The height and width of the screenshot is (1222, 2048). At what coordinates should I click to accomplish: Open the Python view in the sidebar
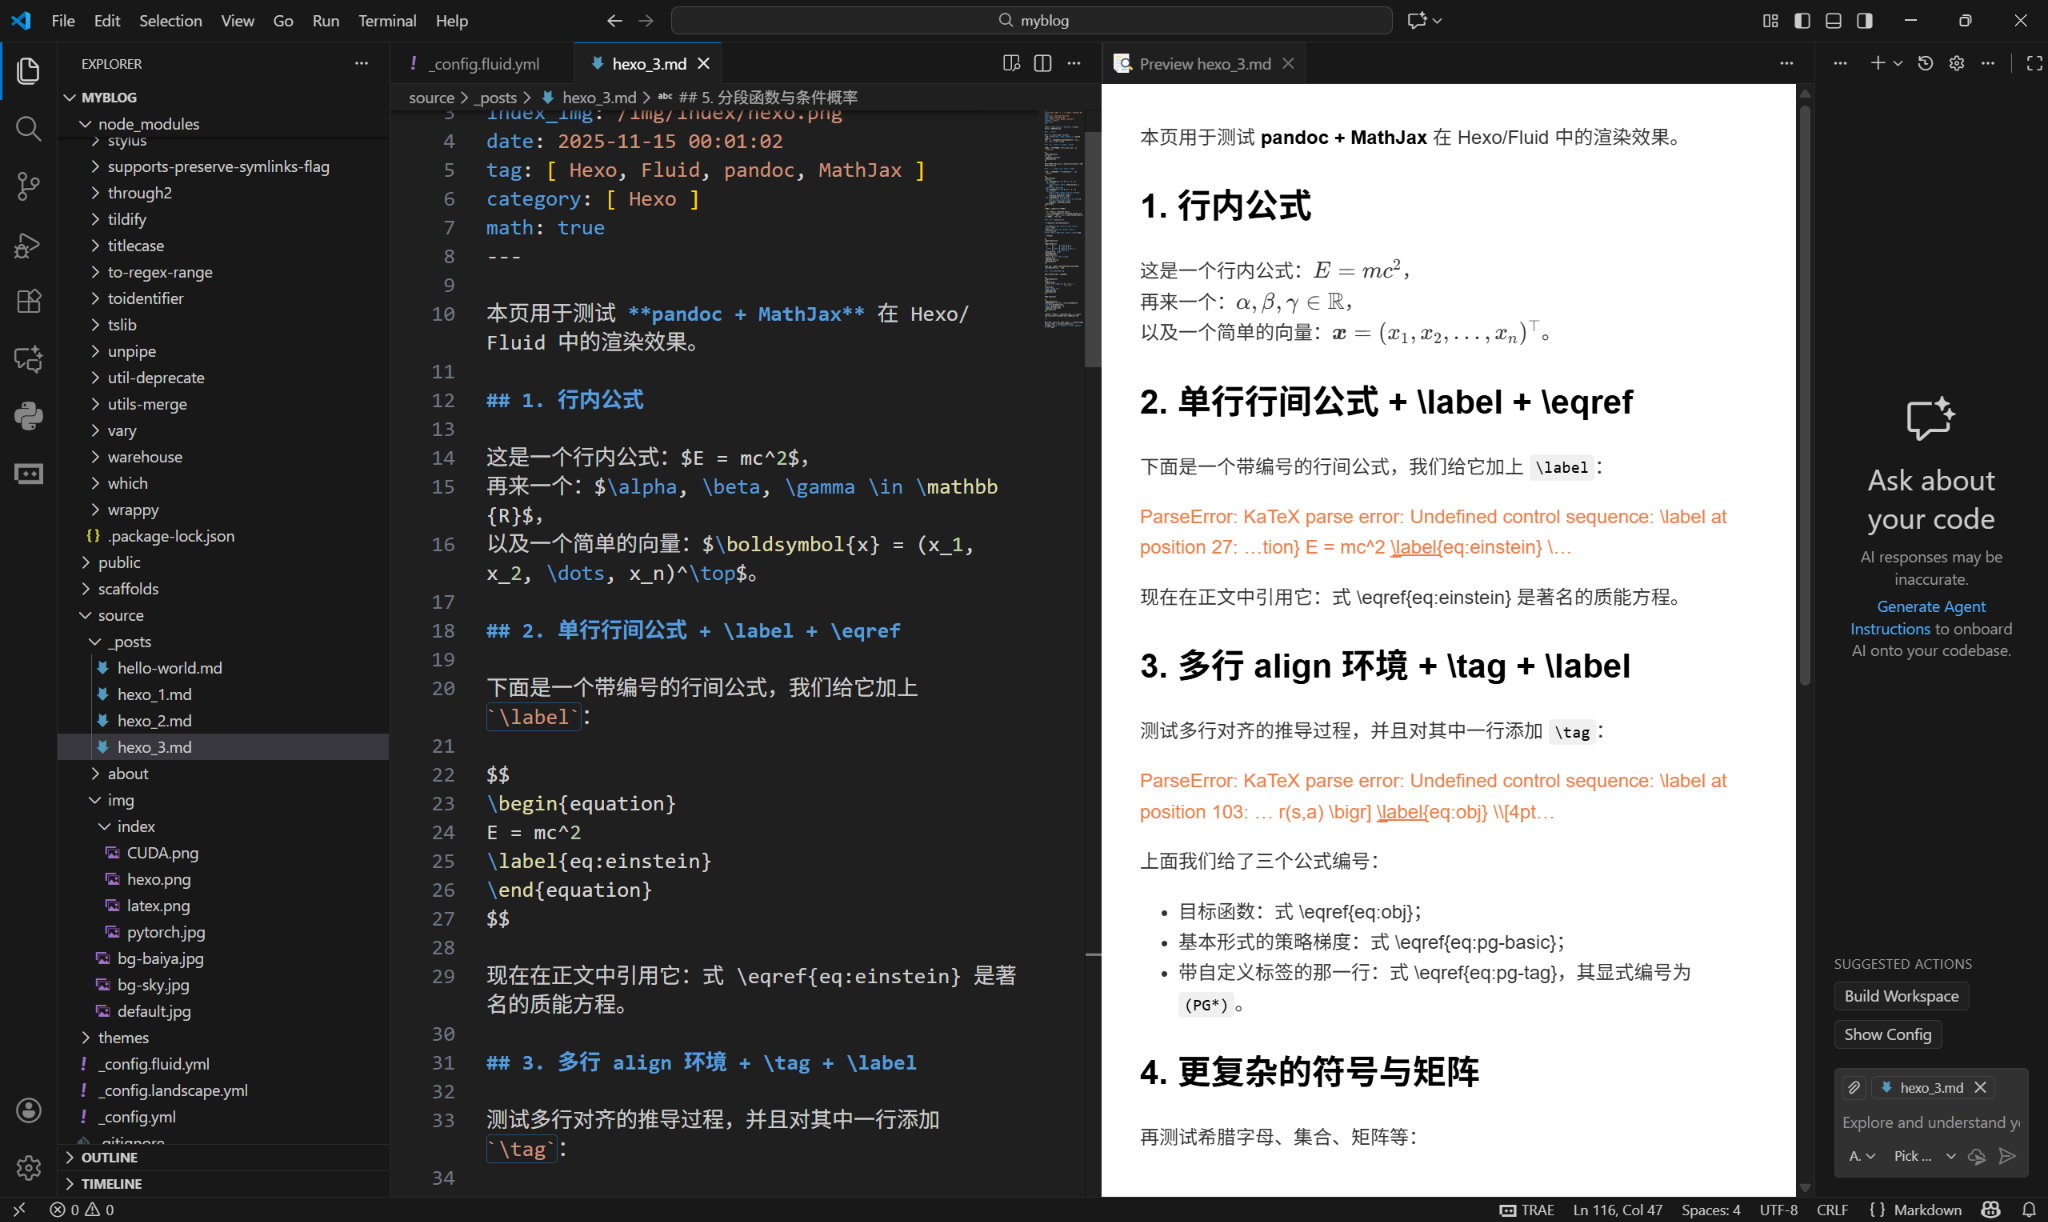[27, 416]
